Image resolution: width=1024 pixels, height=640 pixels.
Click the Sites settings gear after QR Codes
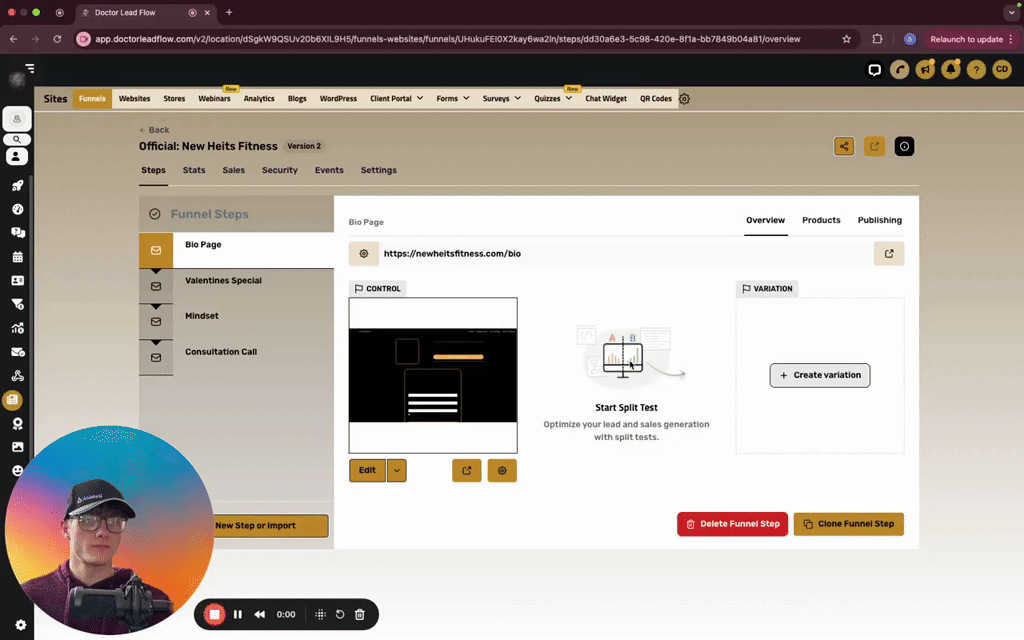[684, 99]
